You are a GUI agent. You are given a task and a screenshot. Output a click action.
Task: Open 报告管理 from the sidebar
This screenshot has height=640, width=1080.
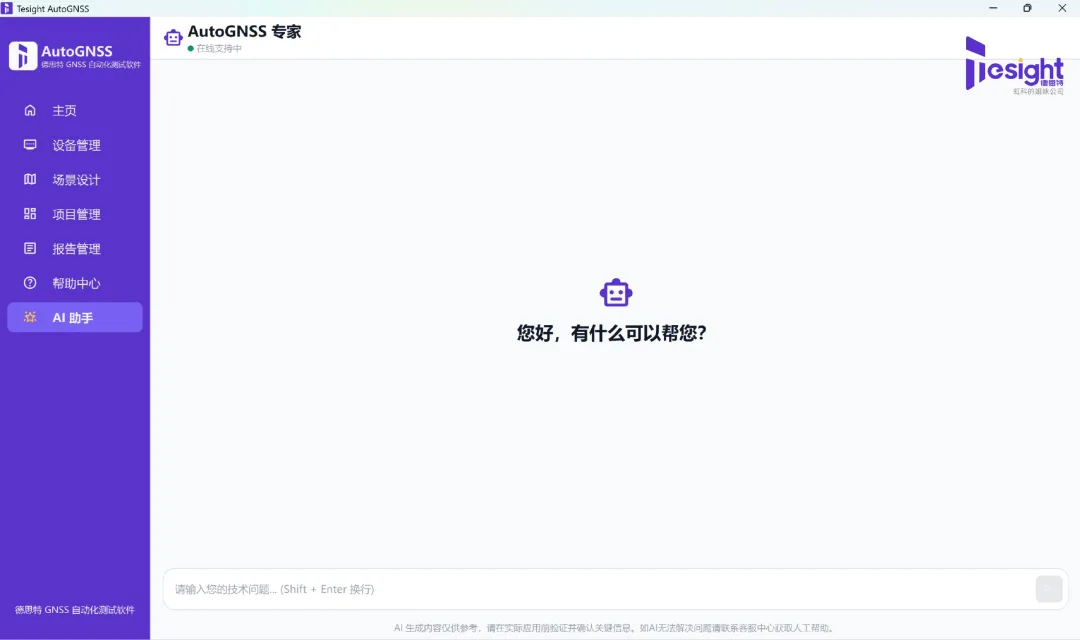[75, 248]
